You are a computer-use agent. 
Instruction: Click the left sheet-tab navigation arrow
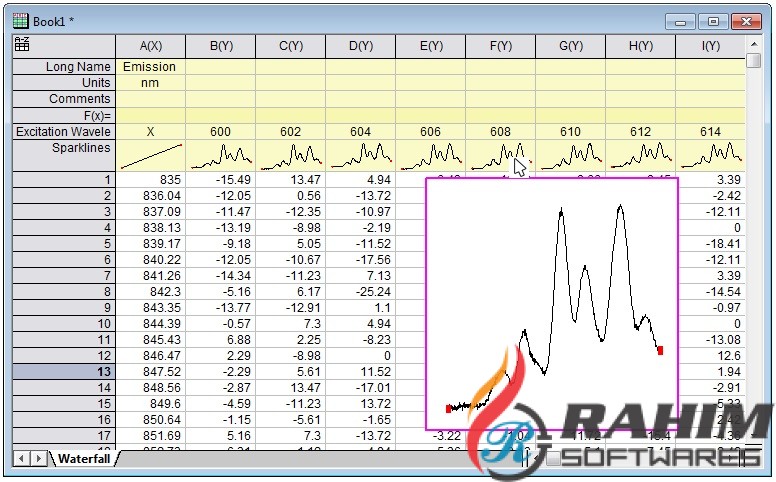(21, 459)
